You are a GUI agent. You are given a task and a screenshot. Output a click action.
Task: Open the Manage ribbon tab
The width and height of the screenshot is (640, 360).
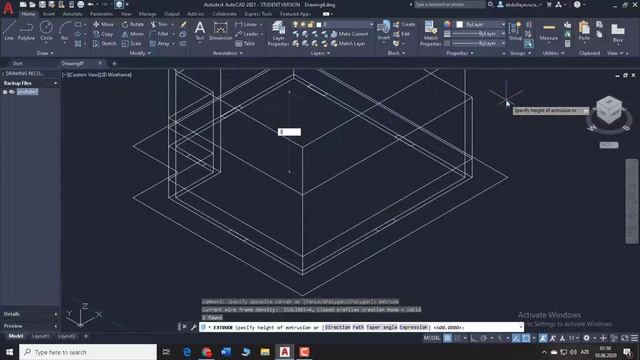click(147, 14)
